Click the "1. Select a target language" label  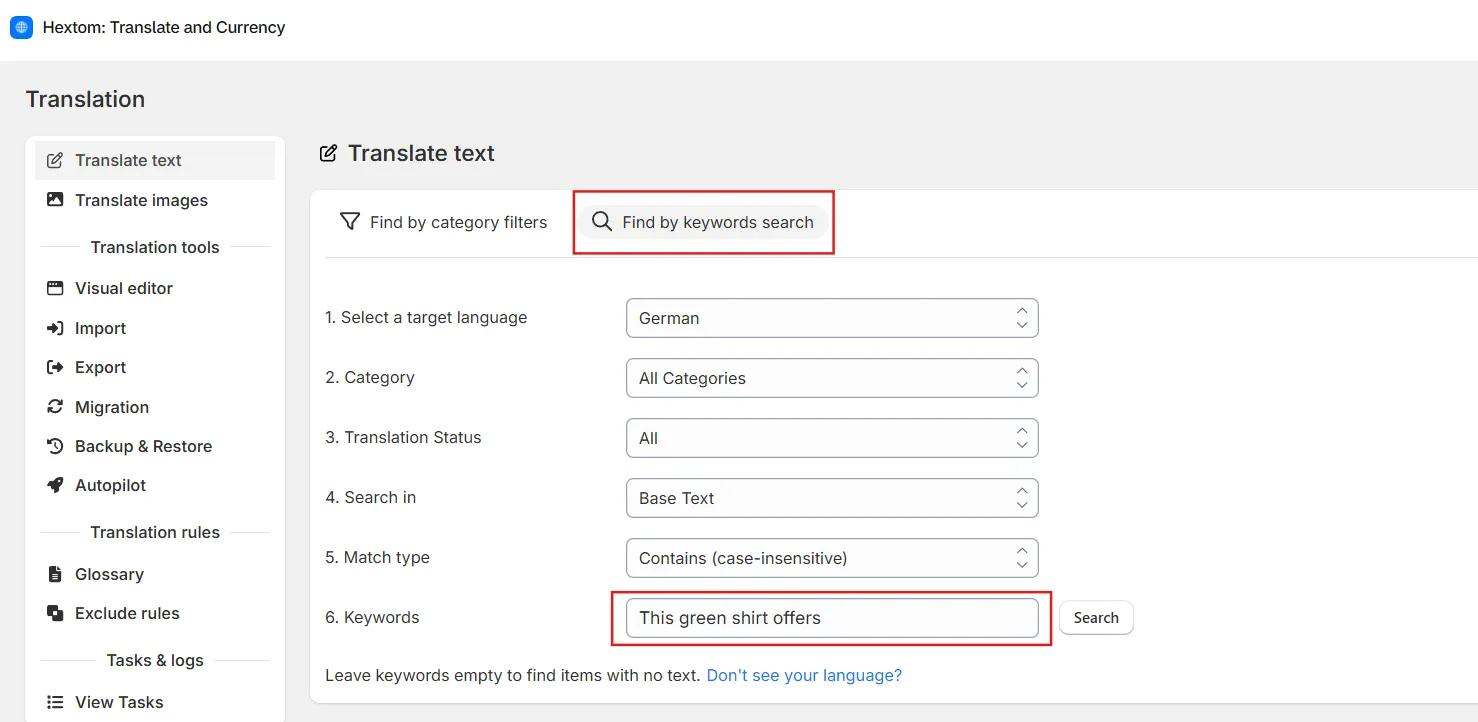[x=426, y=317]
